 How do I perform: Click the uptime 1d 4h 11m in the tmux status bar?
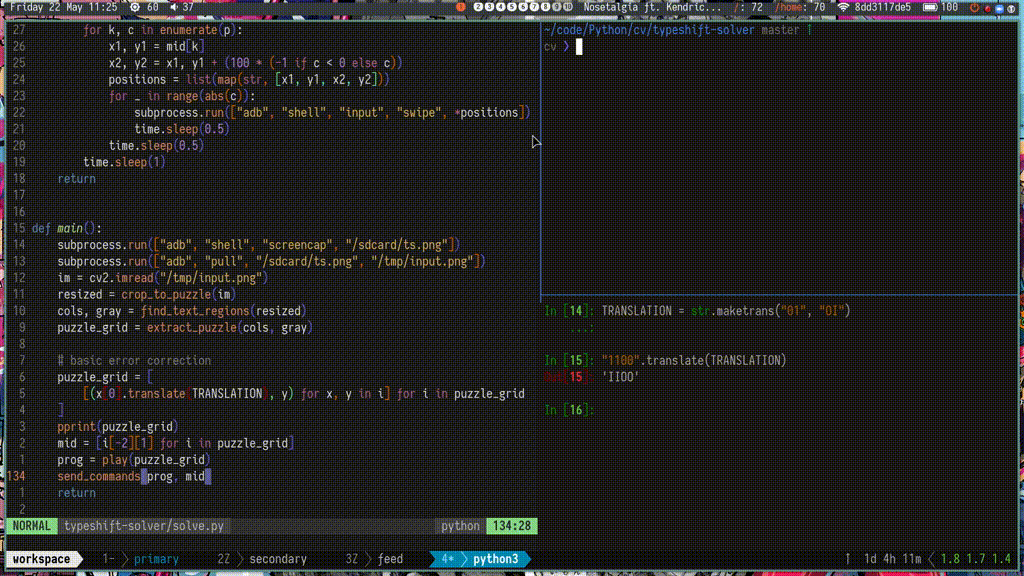click(892, 559)
